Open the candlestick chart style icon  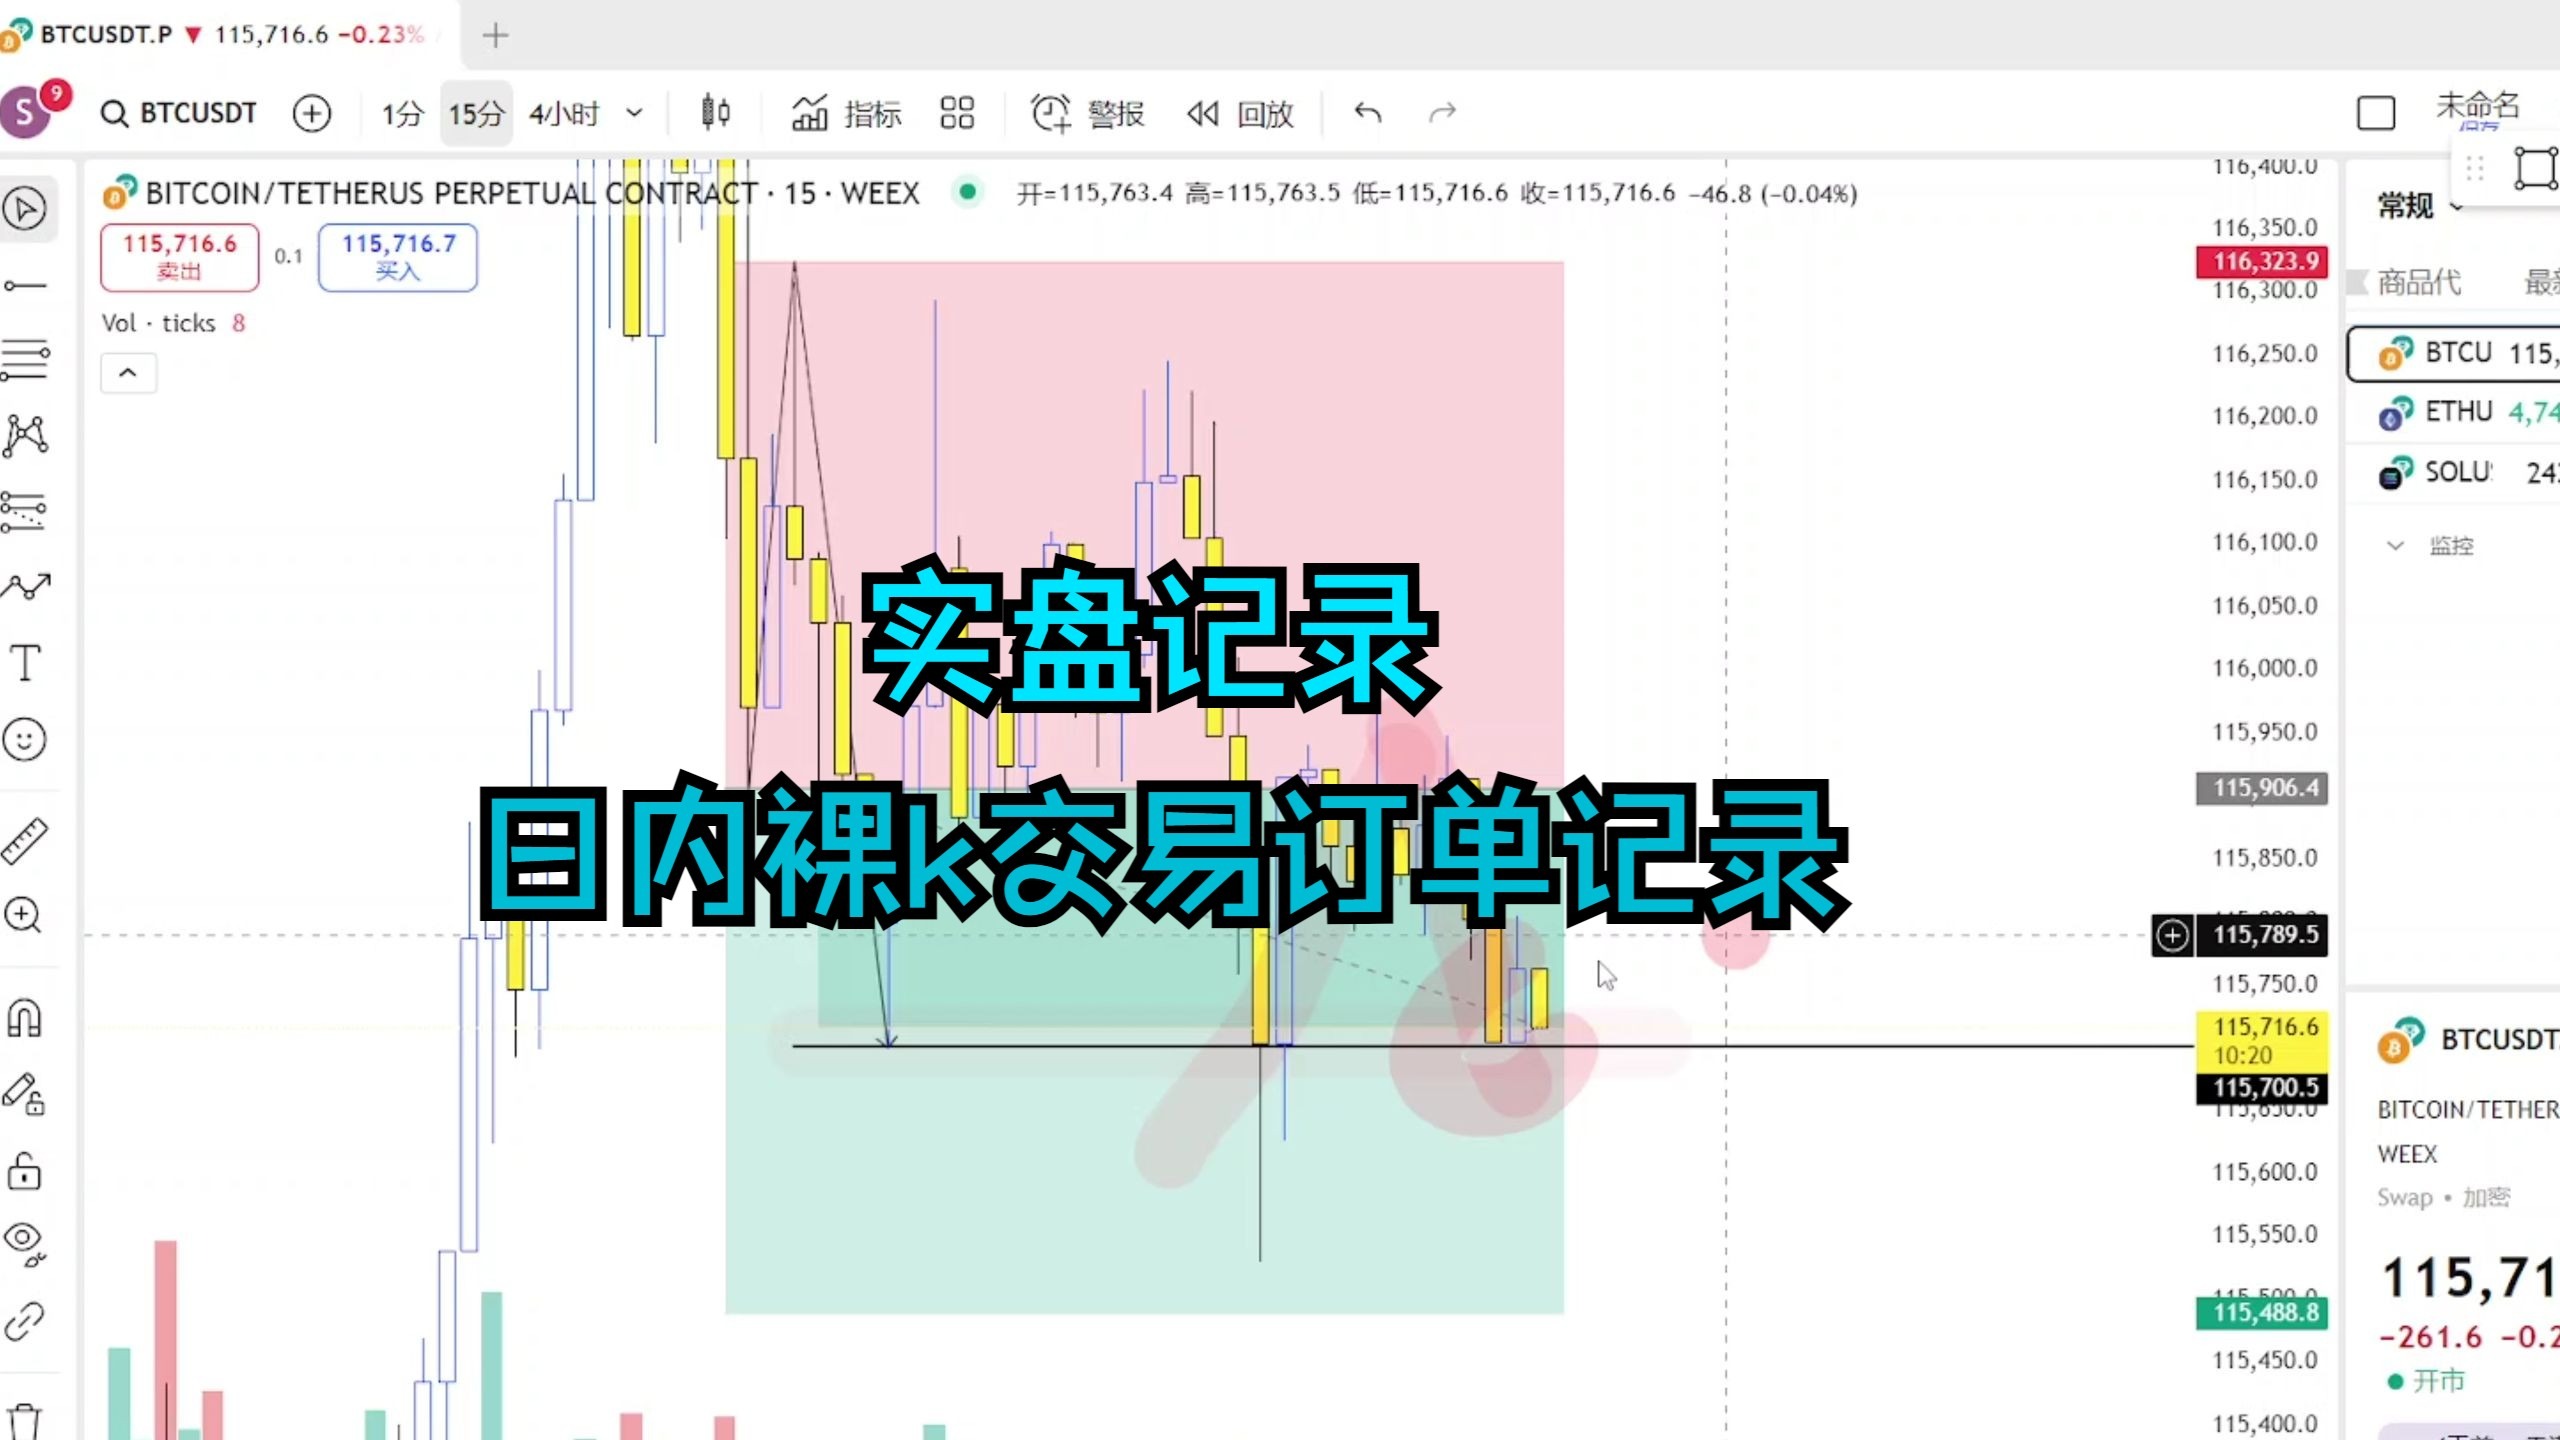715,112
